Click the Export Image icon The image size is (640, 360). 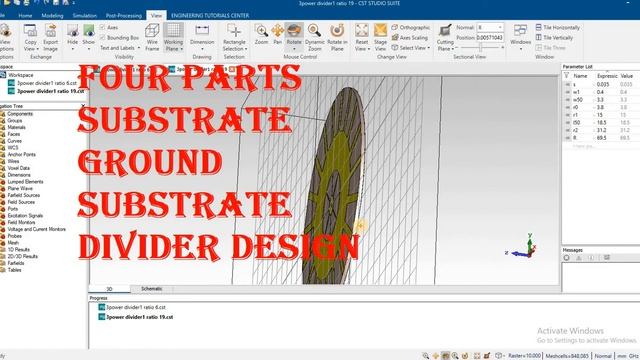[51, 31]
